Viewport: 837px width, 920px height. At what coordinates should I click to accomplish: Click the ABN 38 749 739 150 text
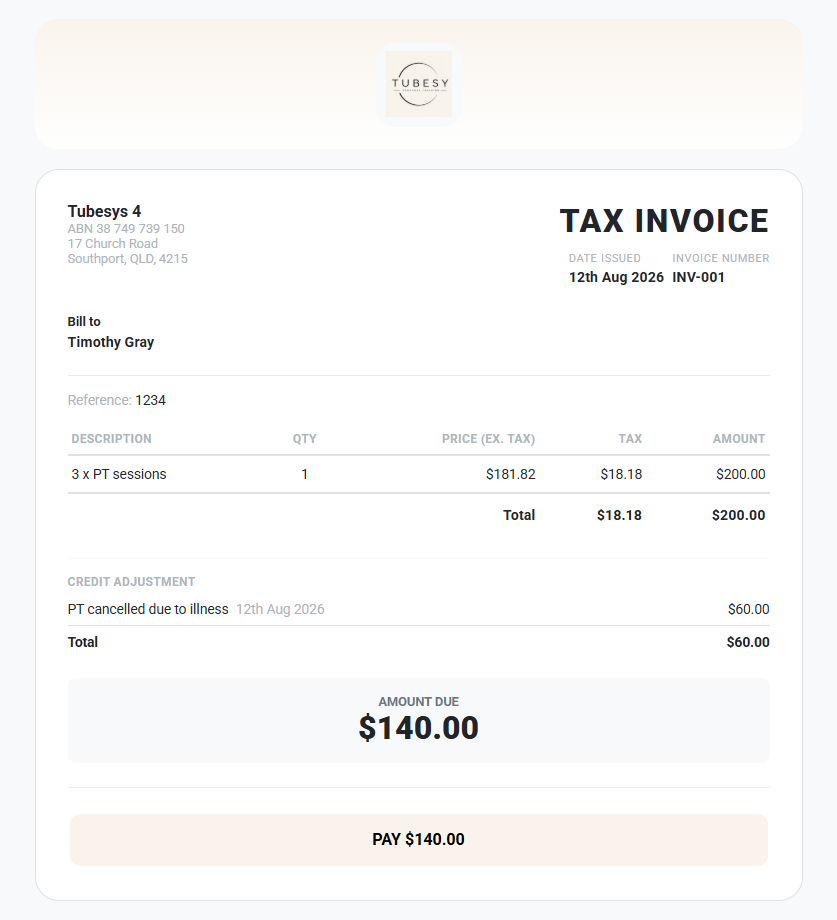coord(126,229)
